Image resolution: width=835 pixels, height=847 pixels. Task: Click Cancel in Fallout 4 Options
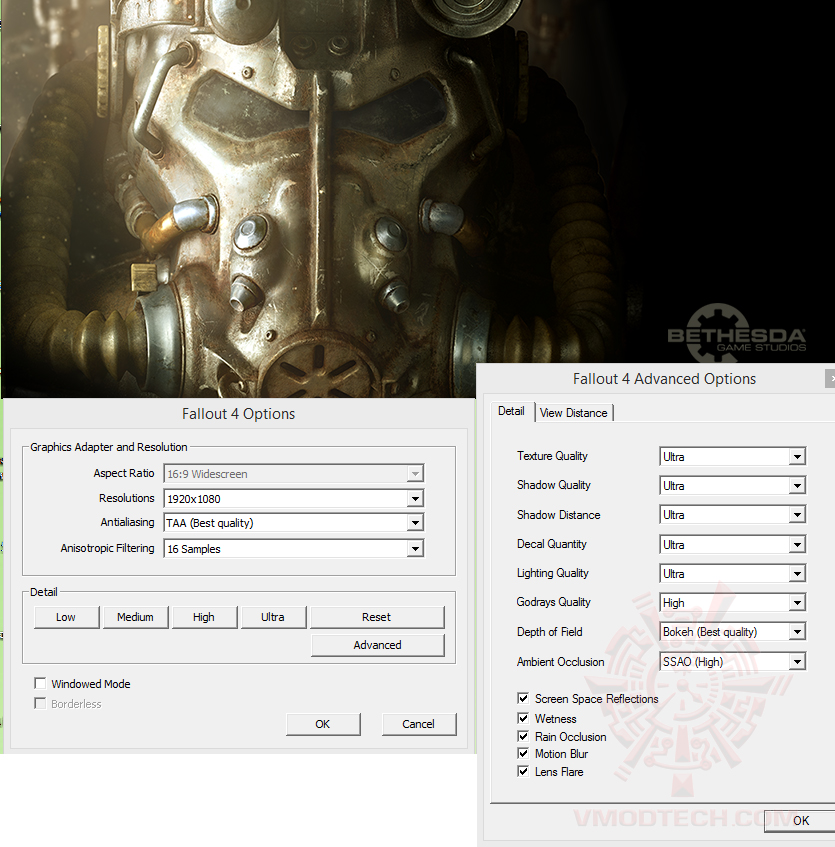[x=419, y=724]
